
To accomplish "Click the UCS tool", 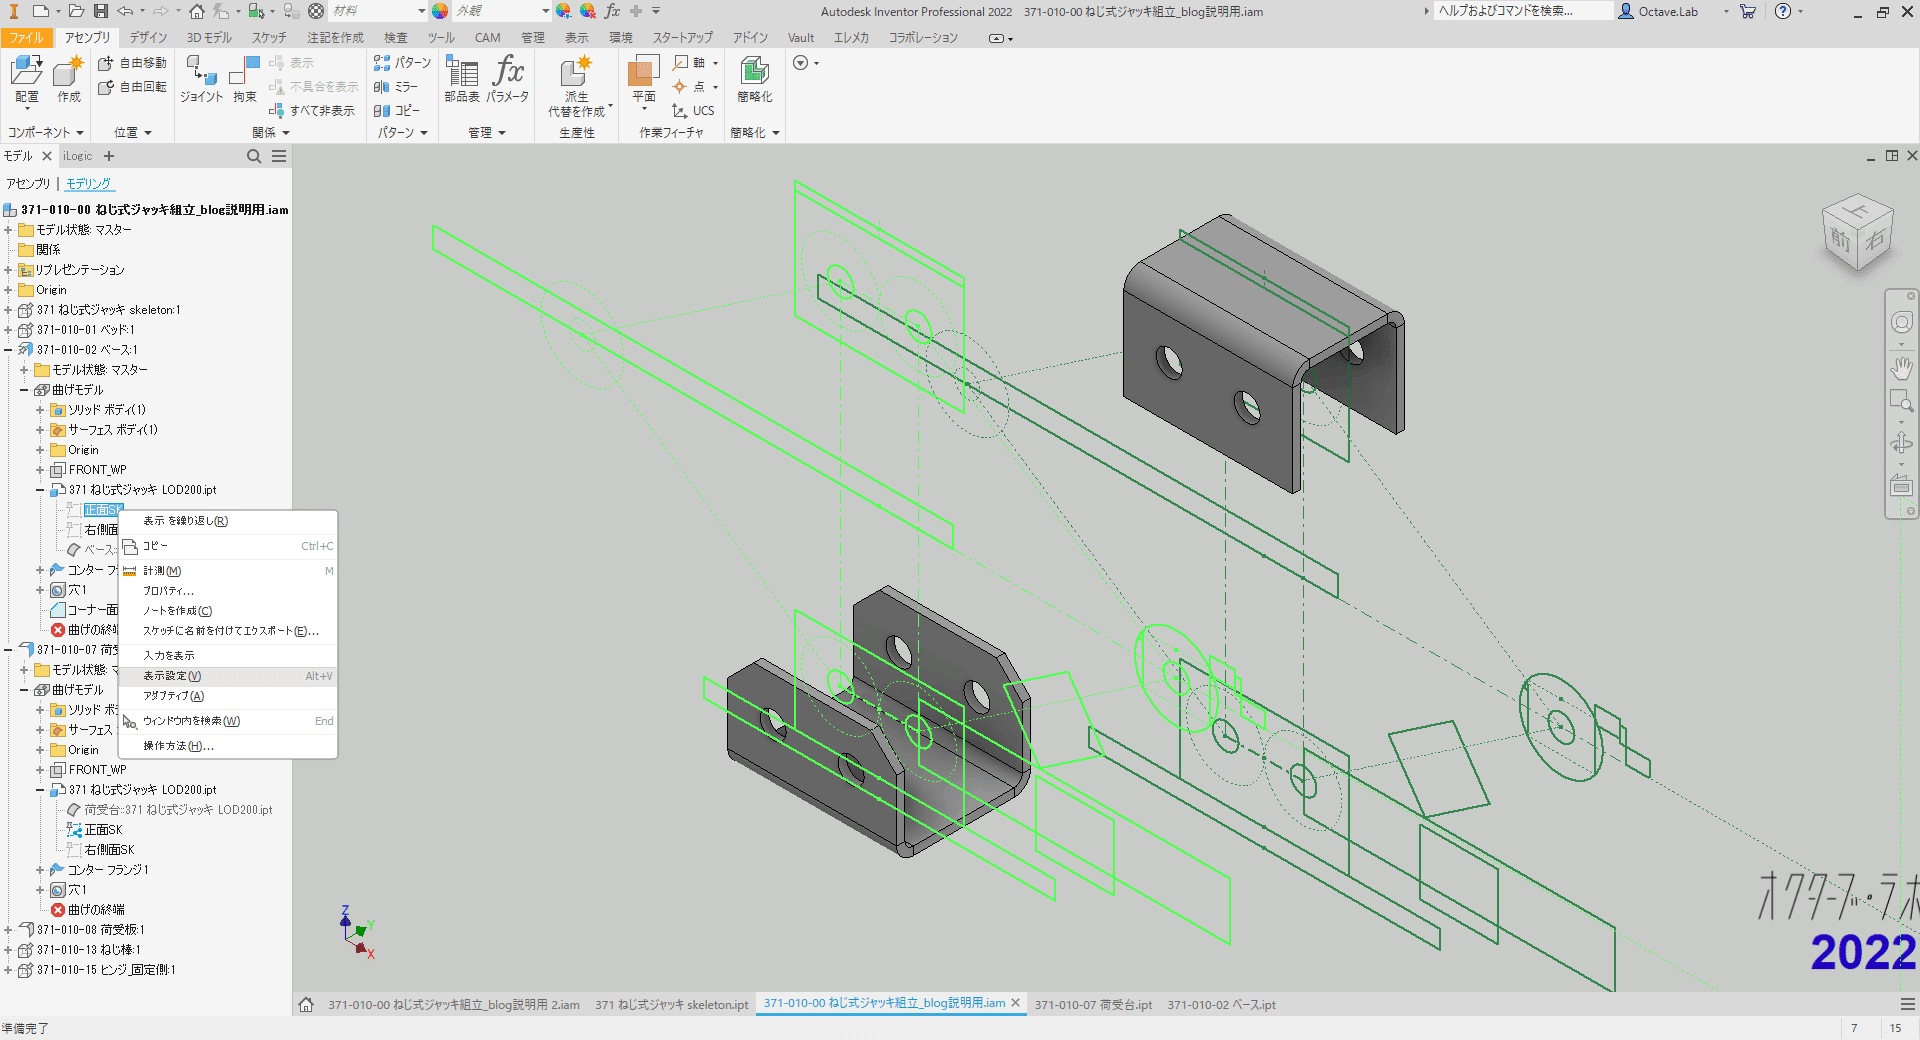I will click(693, 111).
